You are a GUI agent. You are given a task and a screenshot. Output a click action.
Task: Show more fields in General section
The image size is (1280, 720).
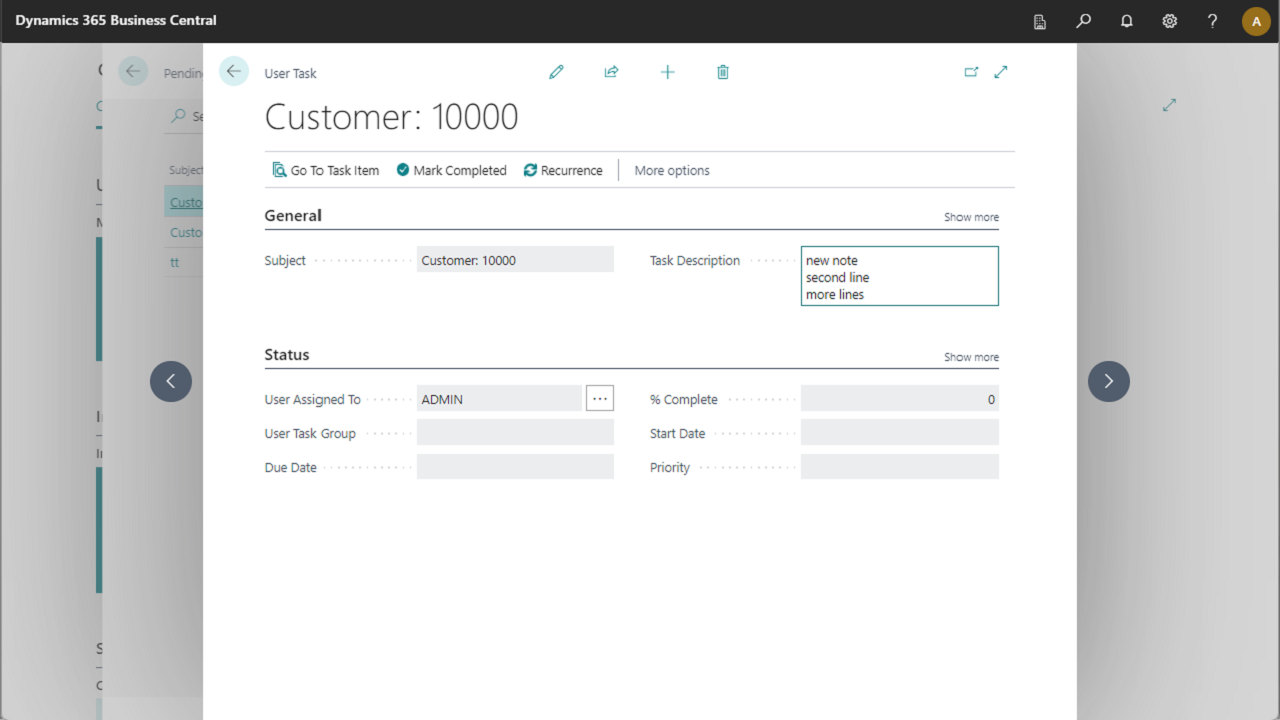pyautogui.click(x=970, y=217)
